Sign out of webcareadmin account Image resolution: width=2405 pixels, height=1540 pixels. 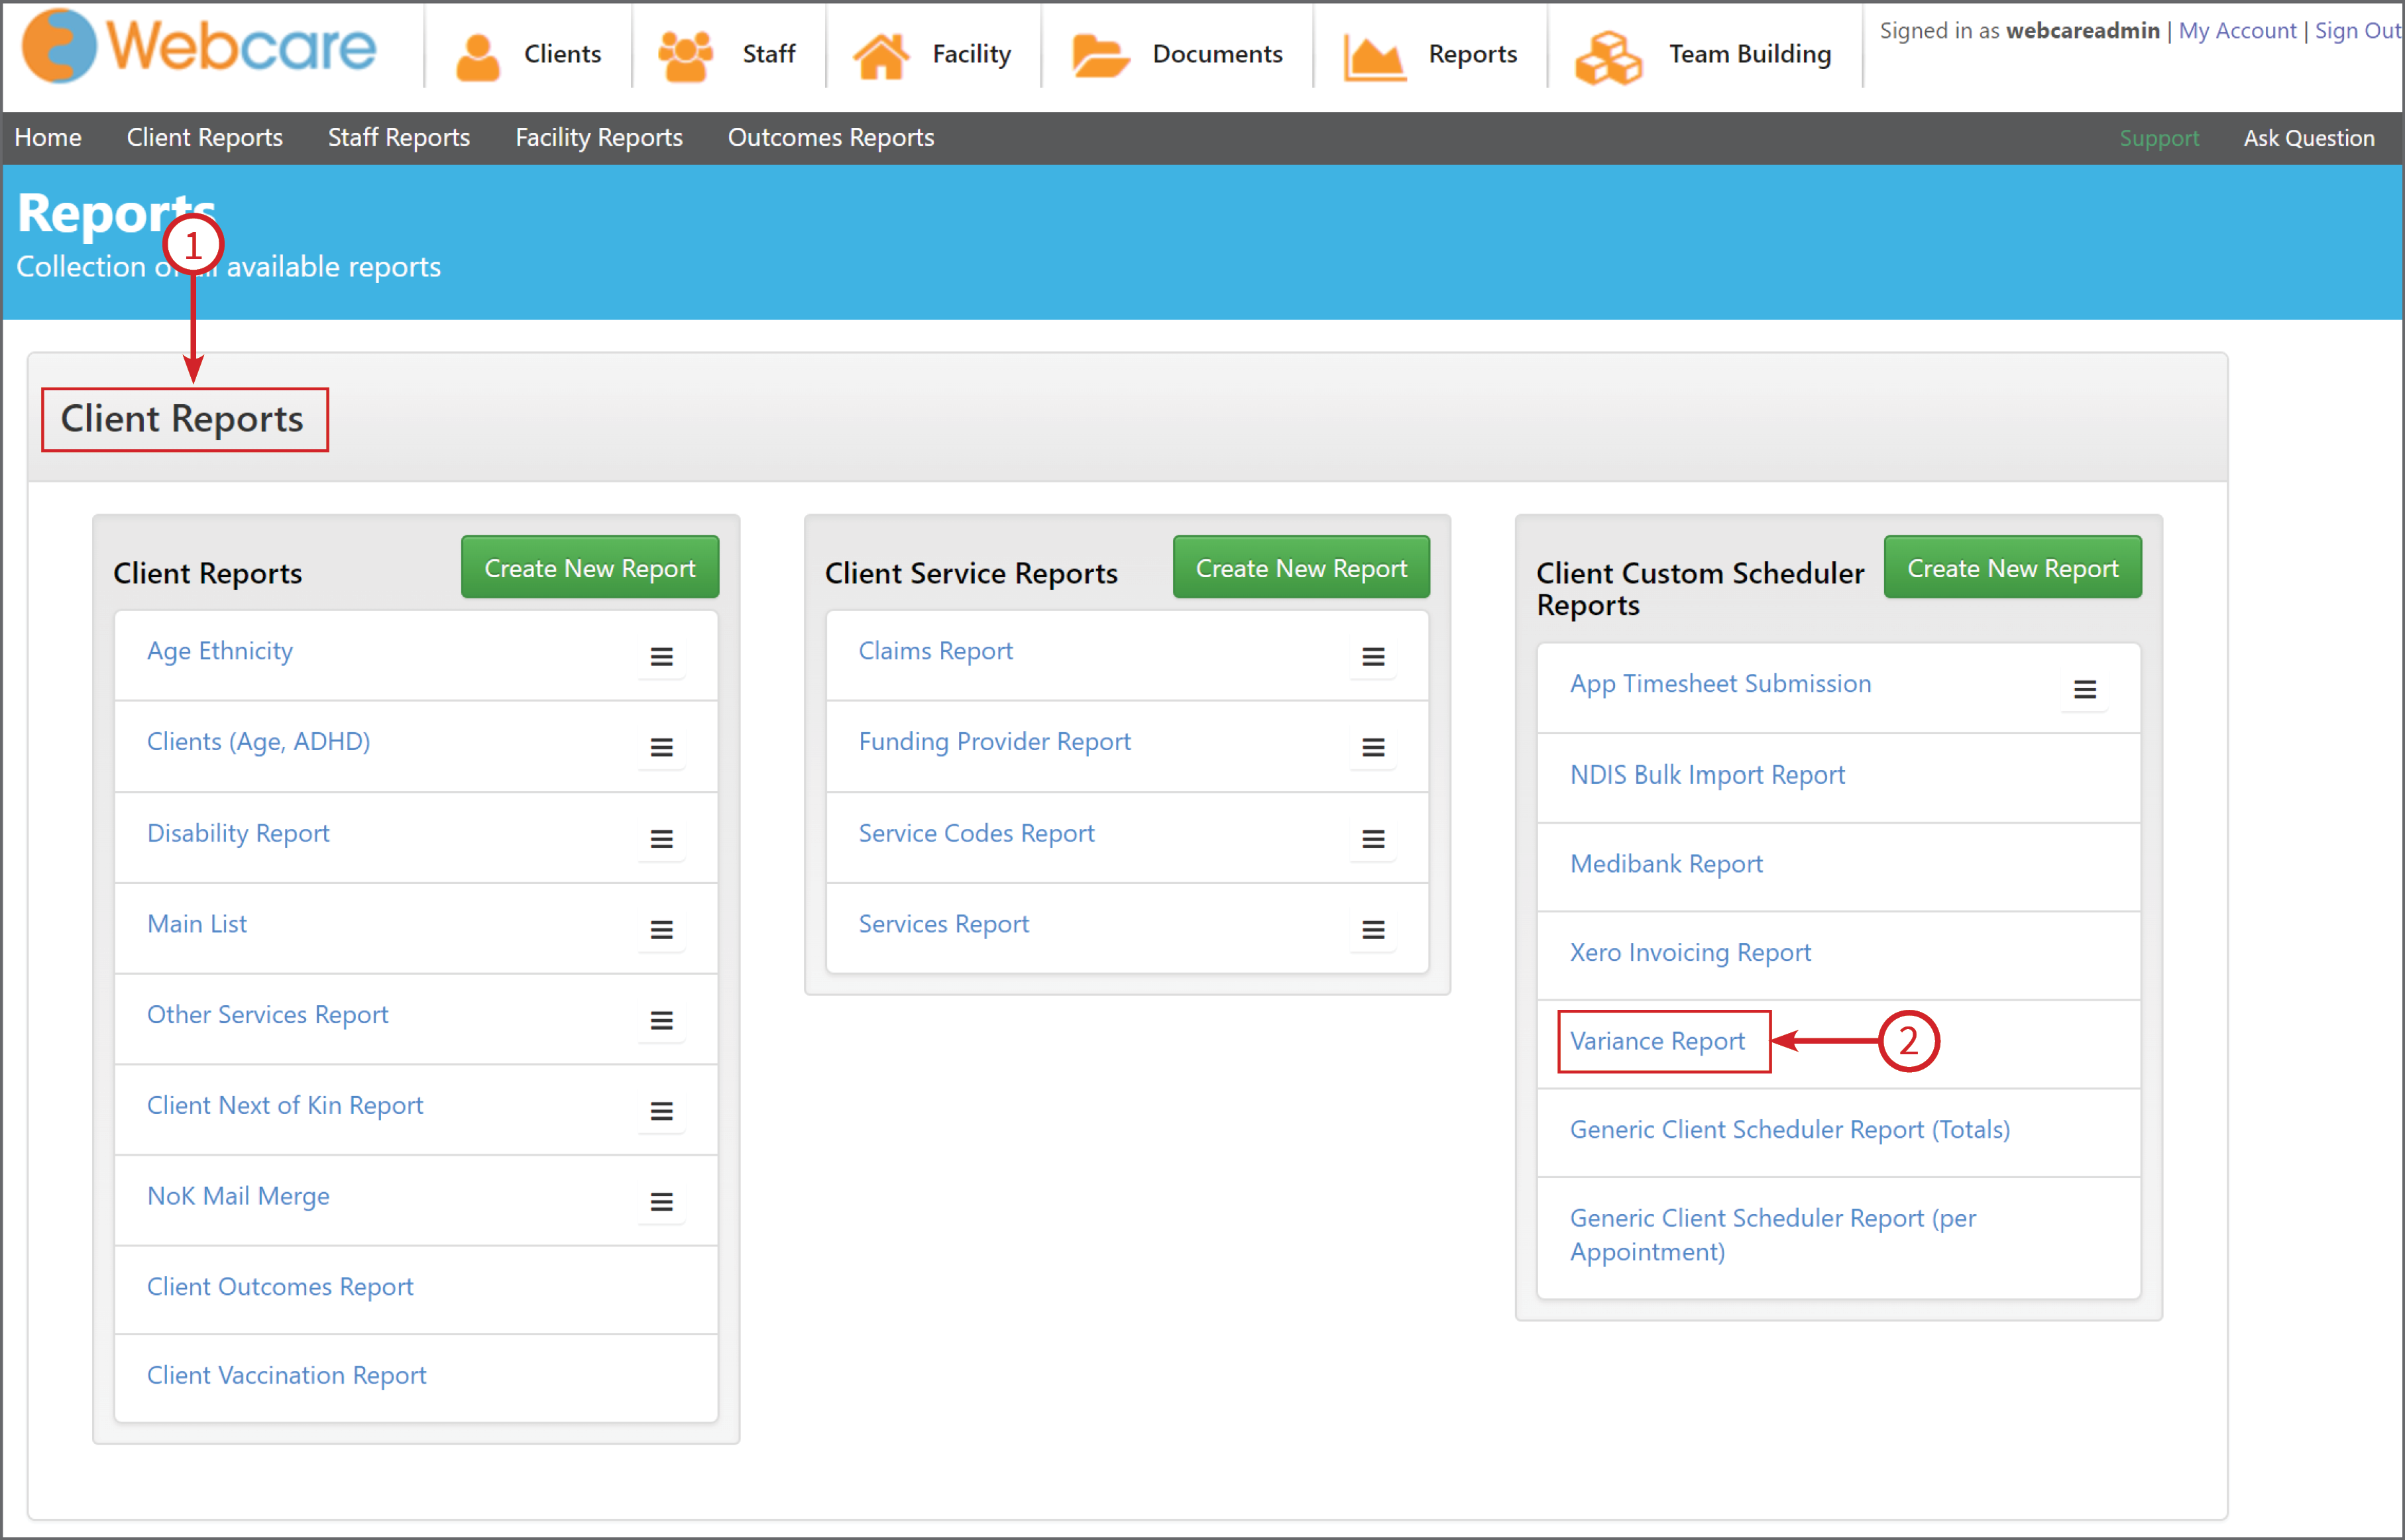click(x=2357, y=31)
